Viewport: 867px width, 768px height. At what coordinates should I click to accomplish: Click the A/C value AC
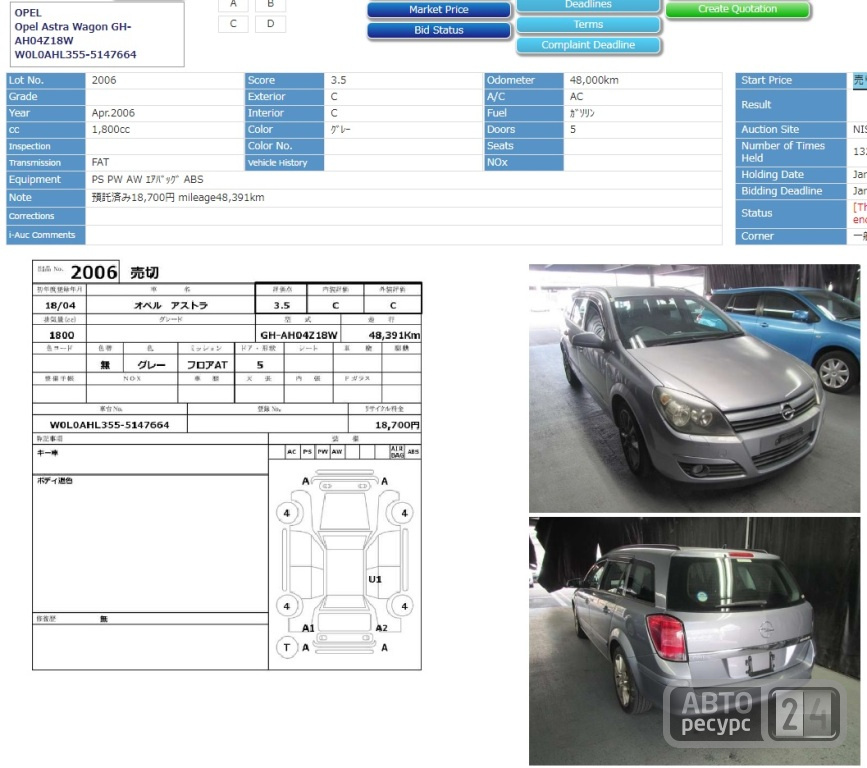point(576,97)
